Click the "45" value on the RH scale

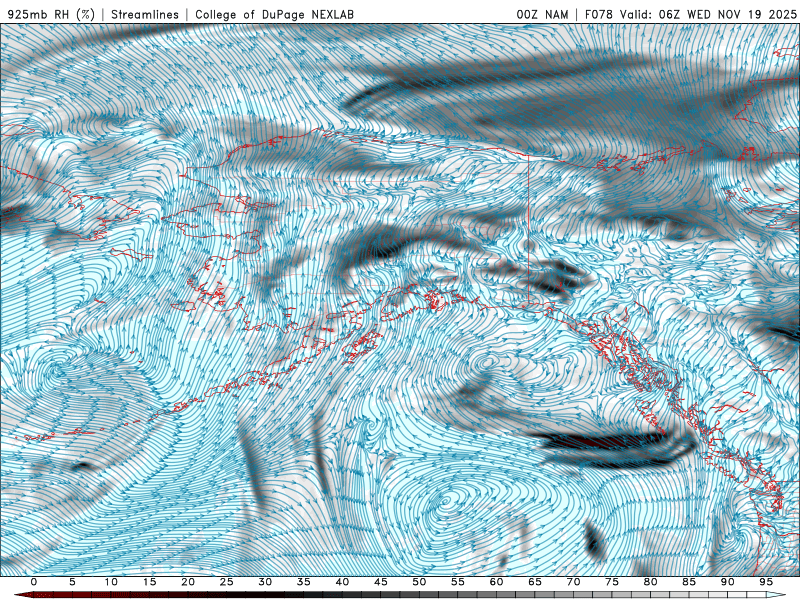click(x=381, y=582)
